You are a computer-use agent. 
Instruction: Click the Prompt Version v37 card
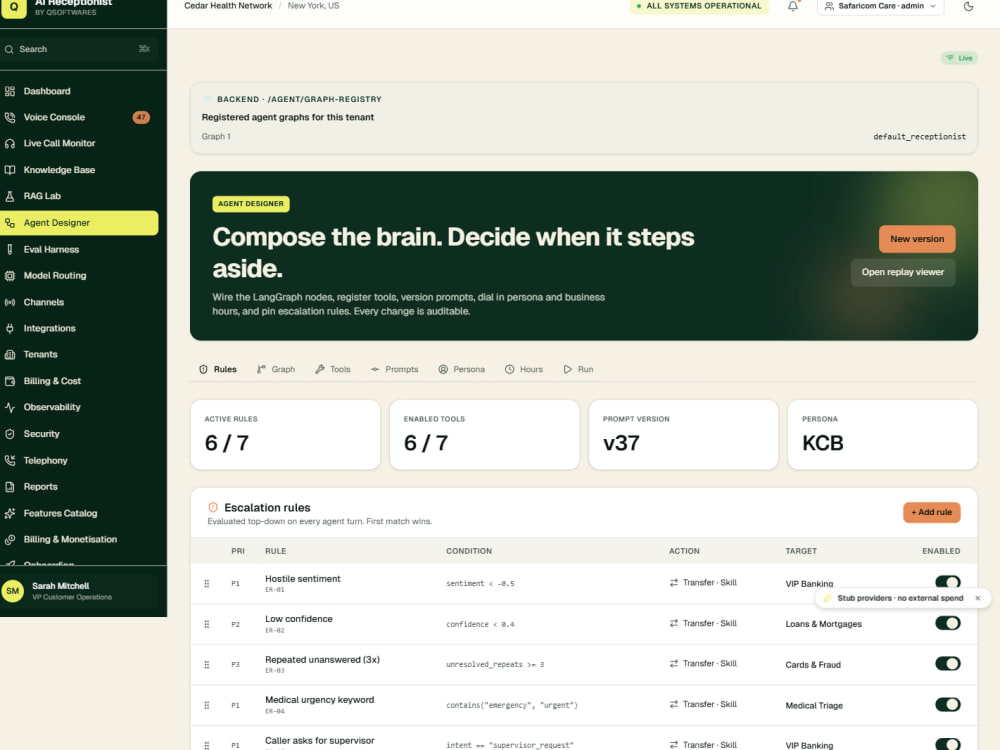[684, 435]
